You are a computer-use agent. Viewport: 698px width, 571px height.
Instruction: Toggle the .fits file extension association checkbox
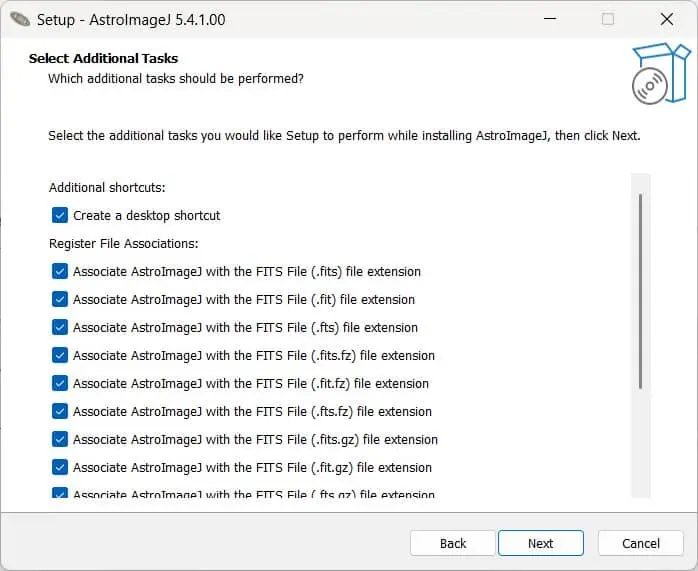point(60,271)
